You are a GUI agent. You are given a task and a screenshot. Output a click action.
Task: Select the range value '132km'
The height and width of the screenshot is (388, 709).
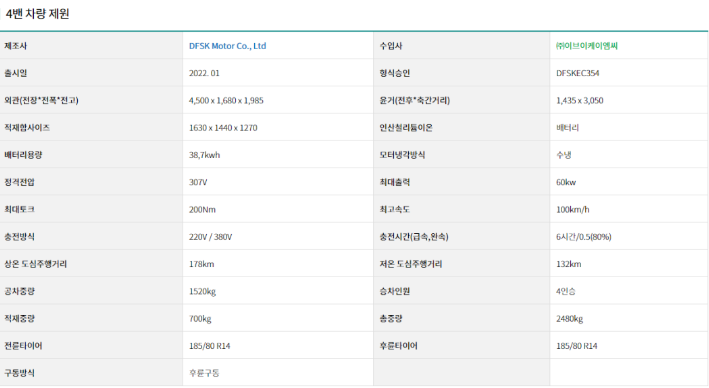click(569, 264)
